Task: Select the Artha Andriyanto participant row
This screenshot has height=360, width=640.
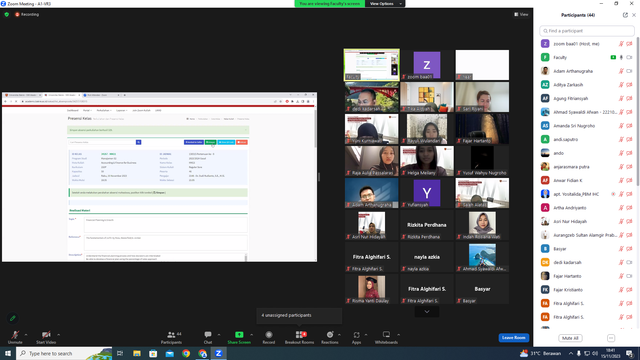Action: point(587,208)
